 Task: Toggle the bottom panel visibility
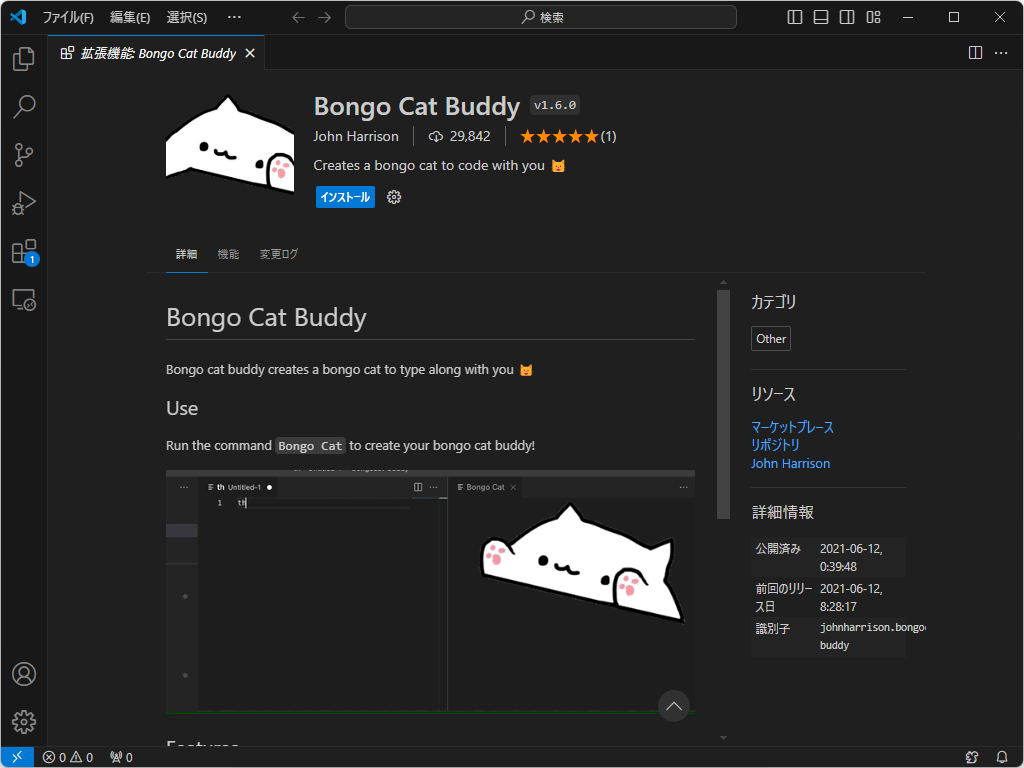pos(820,17)
